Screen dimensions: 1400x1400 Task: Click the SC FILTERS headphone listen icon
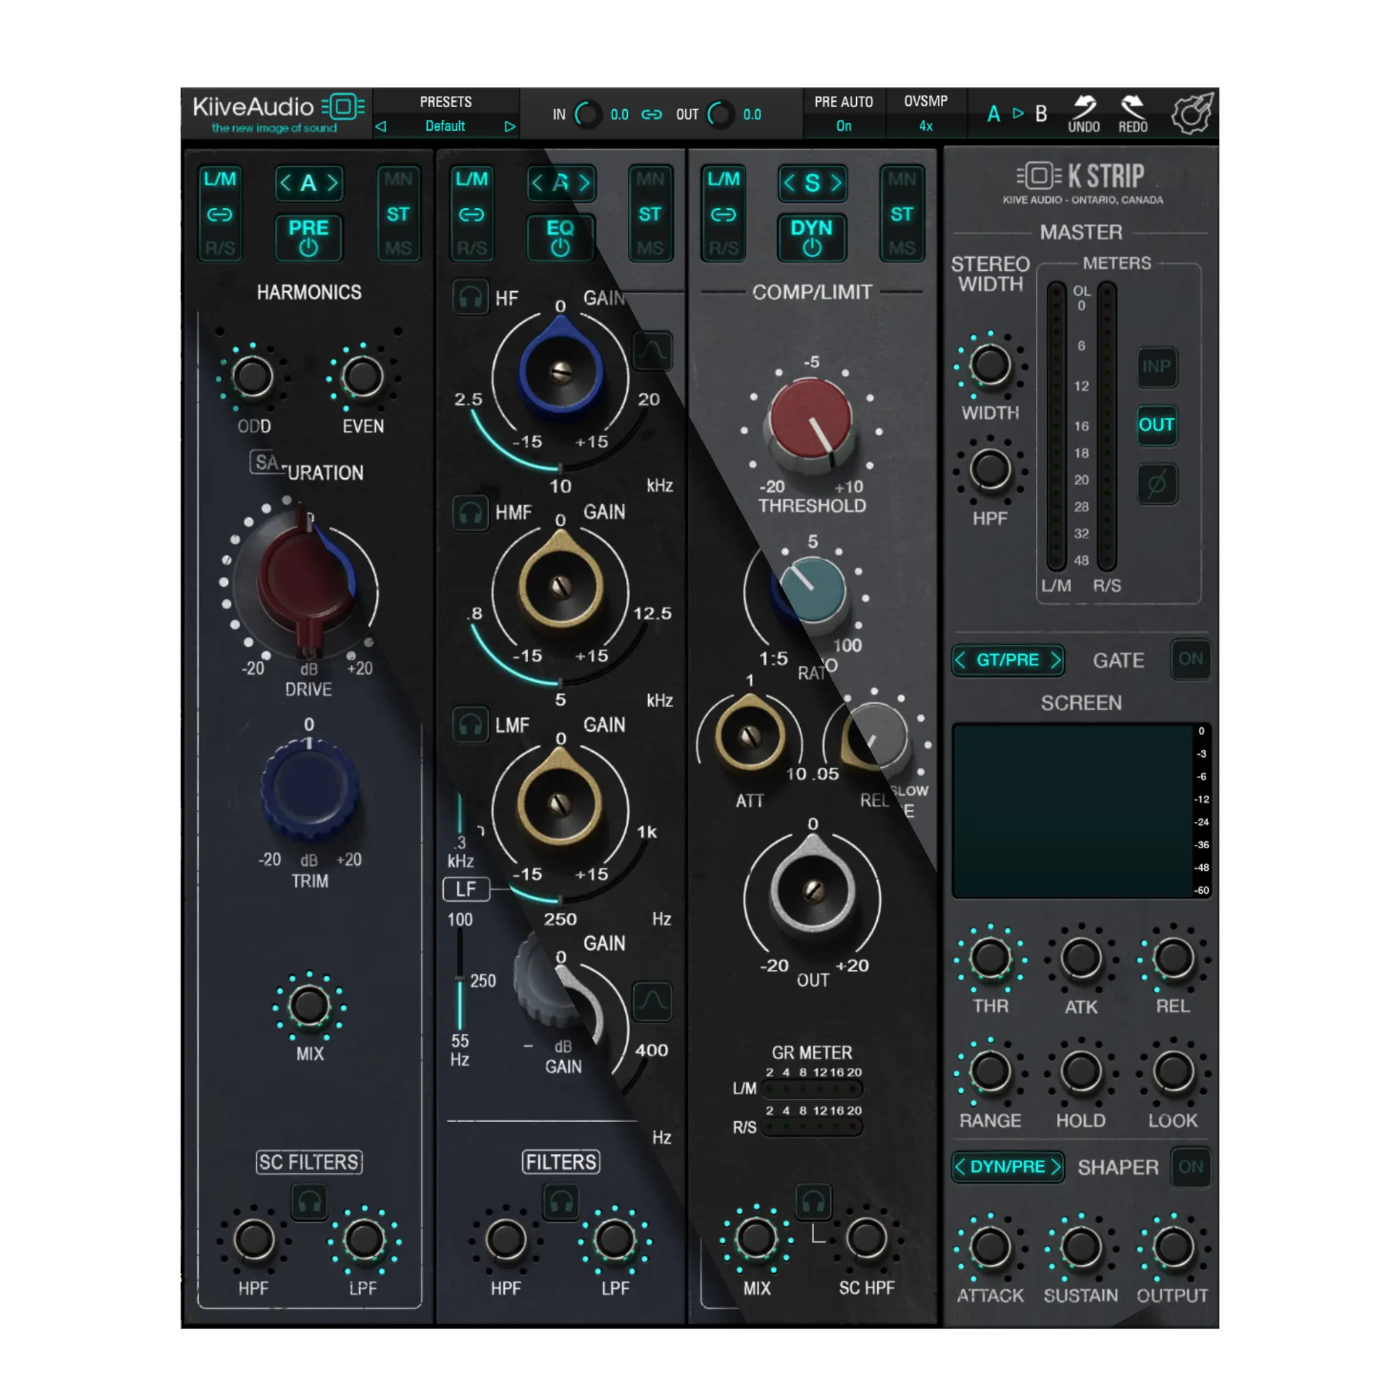pyautogui.click(x=309, y=1201)
